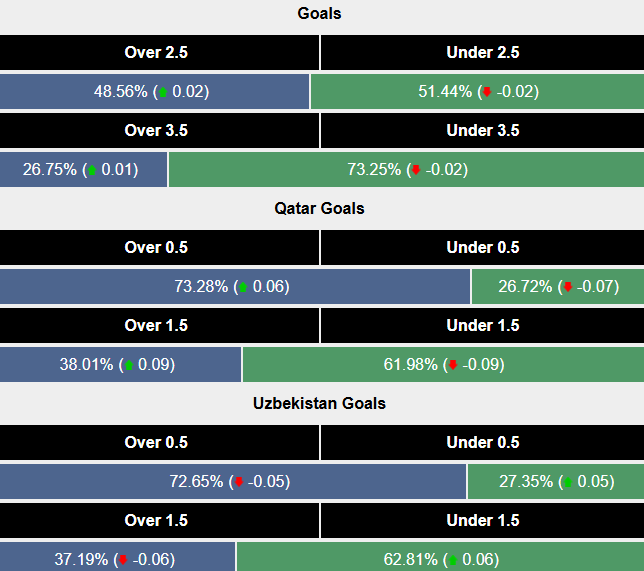Click red down arrow in 37.19% bar
644x571 pixels.
[x=124, y=560]
